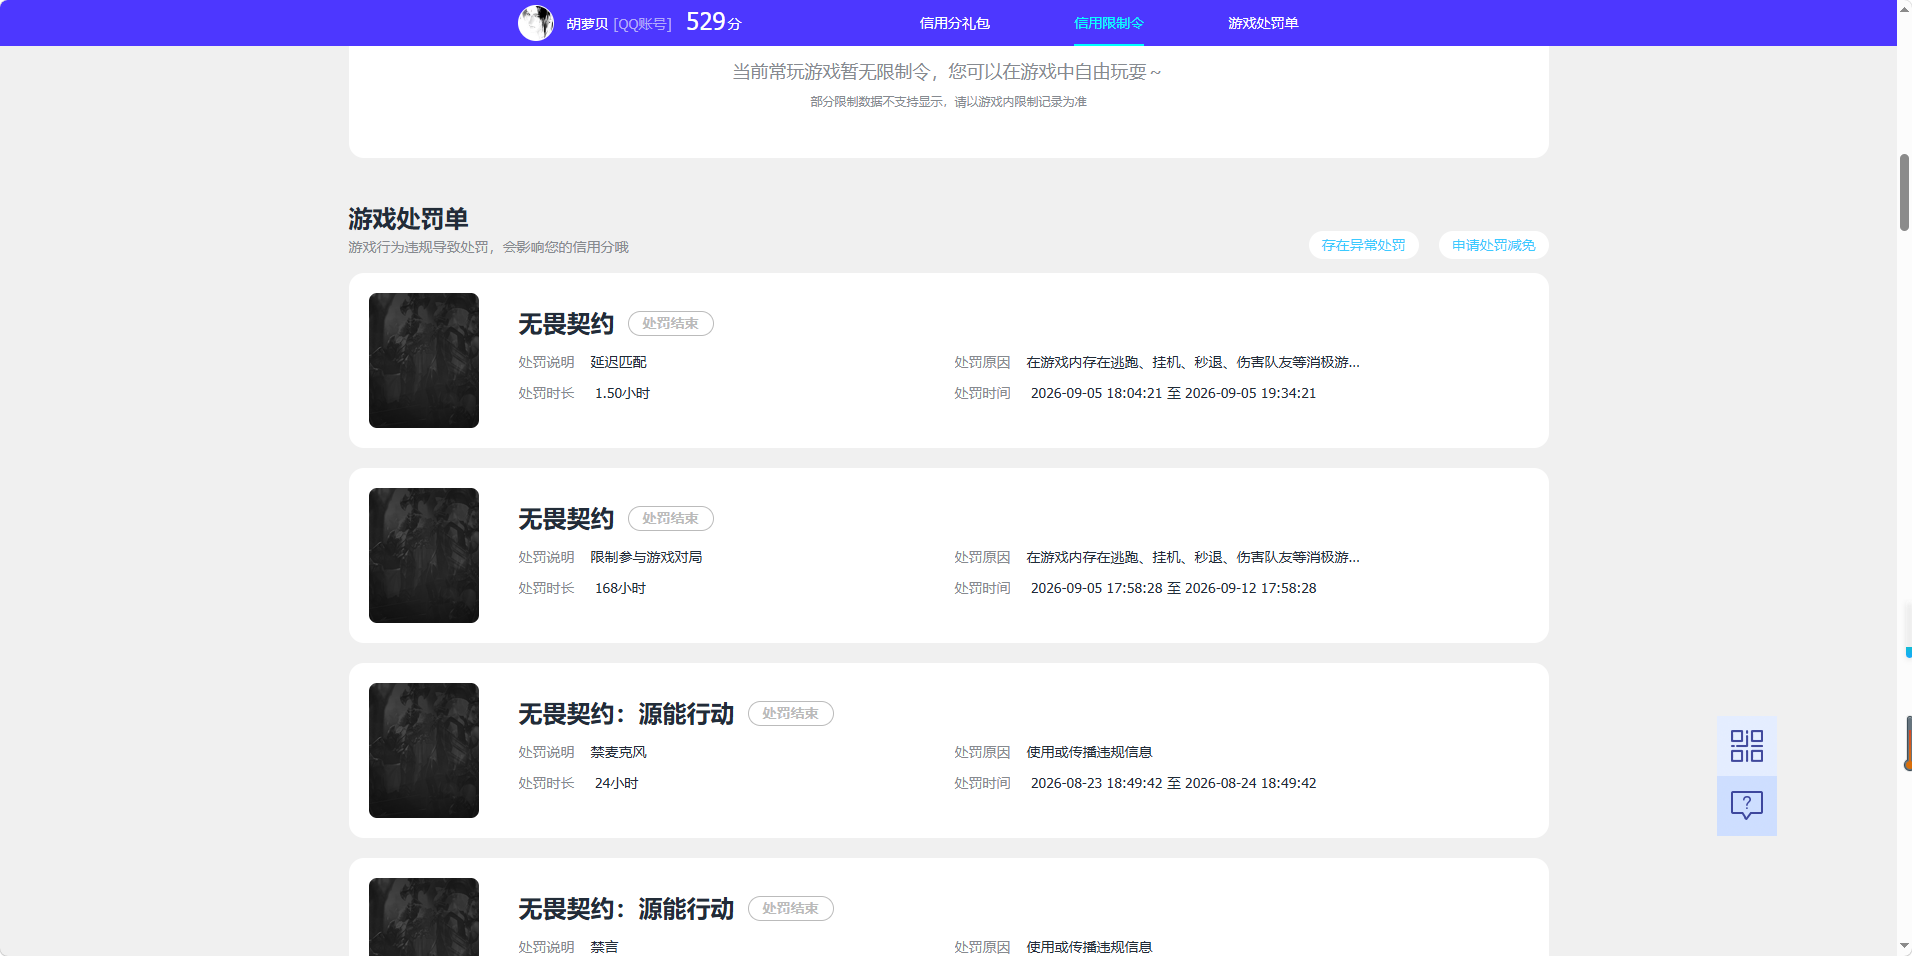This screenshot has width=1912, height=956.
Task: Click the penalty time starting 2026-09-05 17:58:28
Action: pos(1173,588)
